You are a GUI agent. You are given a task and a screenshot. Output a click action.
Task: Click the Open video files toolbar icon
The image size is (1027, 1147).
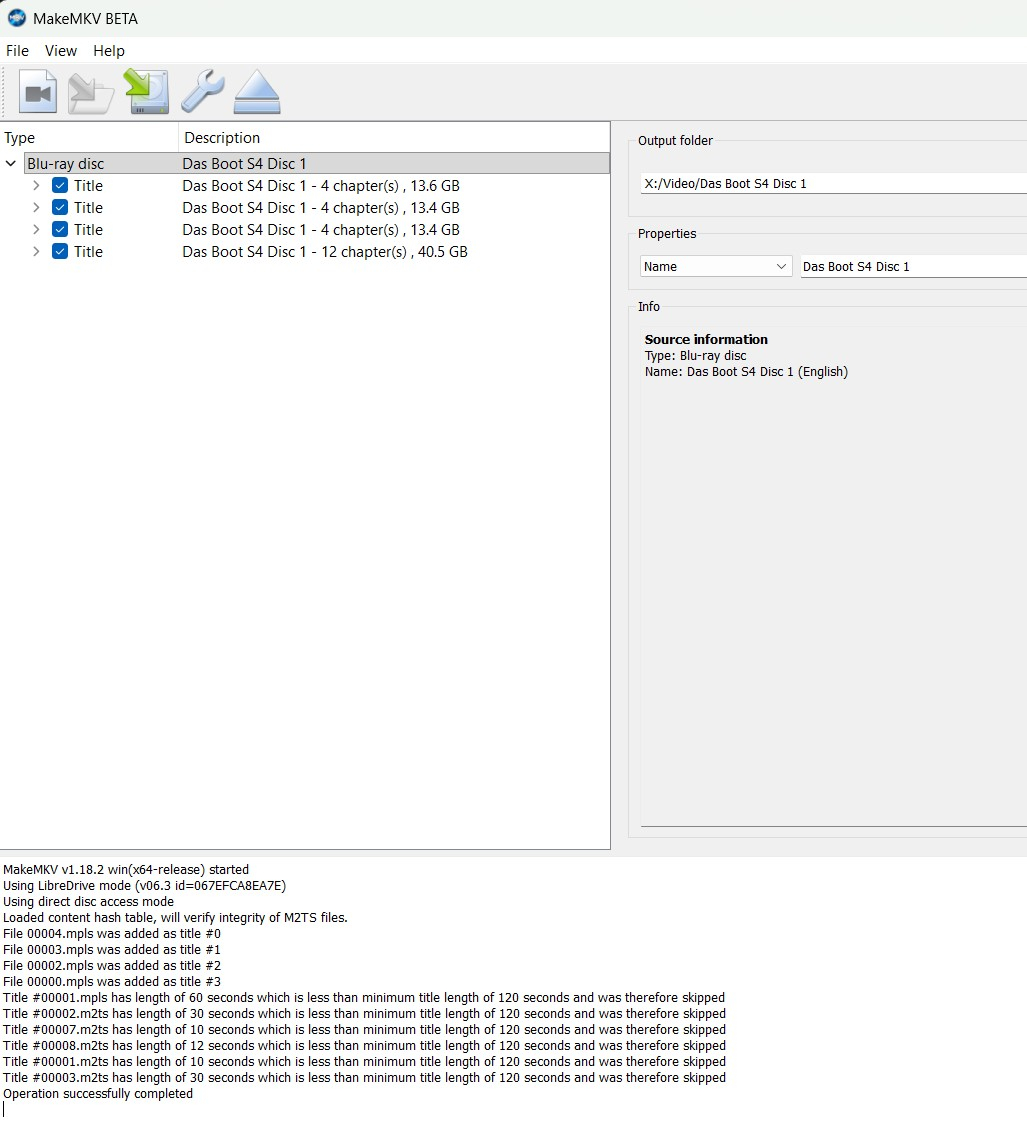tap(38, 92)
